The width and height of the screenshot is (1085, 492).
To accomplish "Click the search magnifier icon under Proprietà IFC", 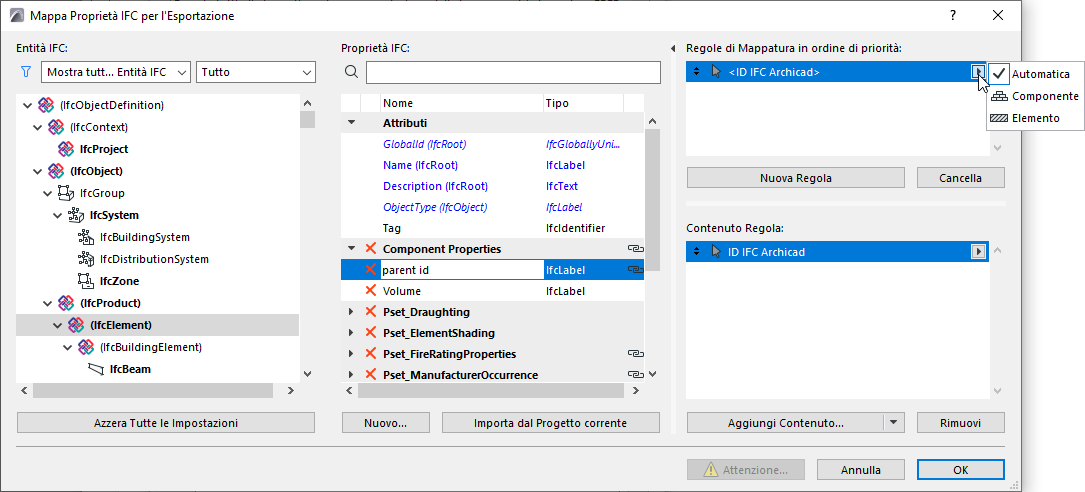I will pos(351,72).
